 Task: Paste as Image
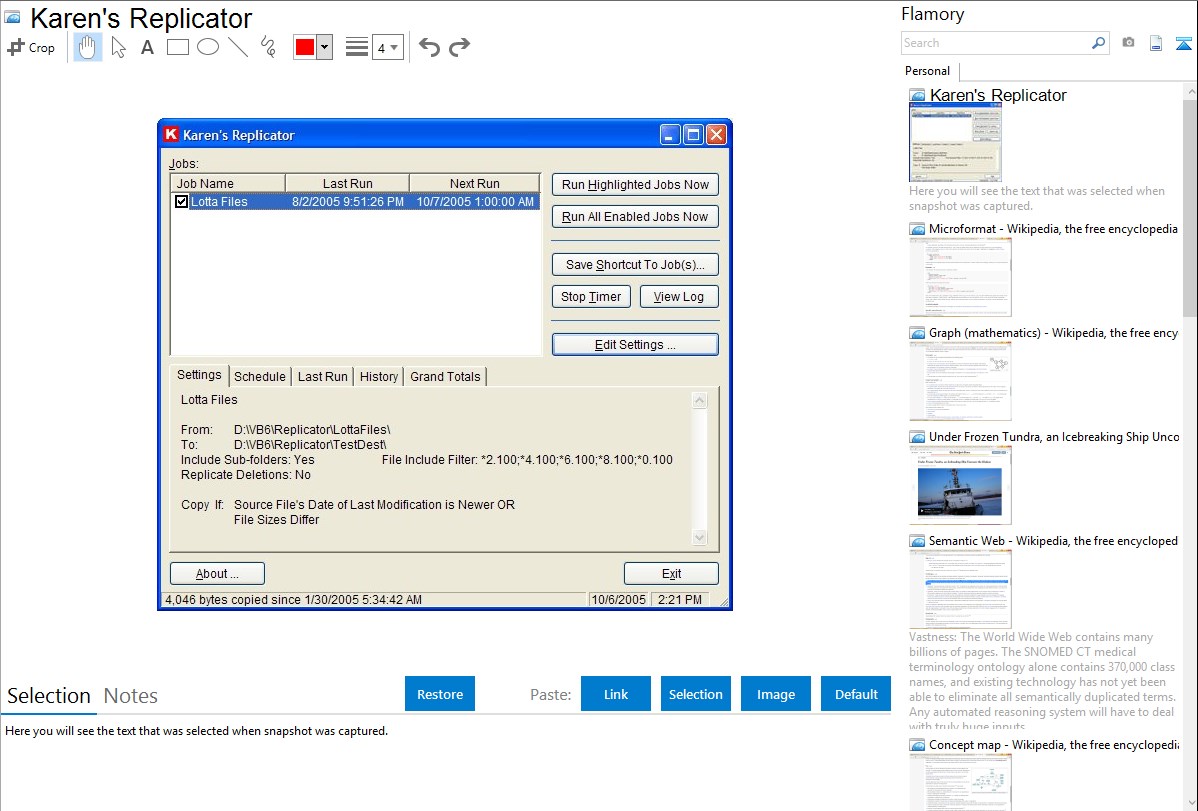point(775,694)
